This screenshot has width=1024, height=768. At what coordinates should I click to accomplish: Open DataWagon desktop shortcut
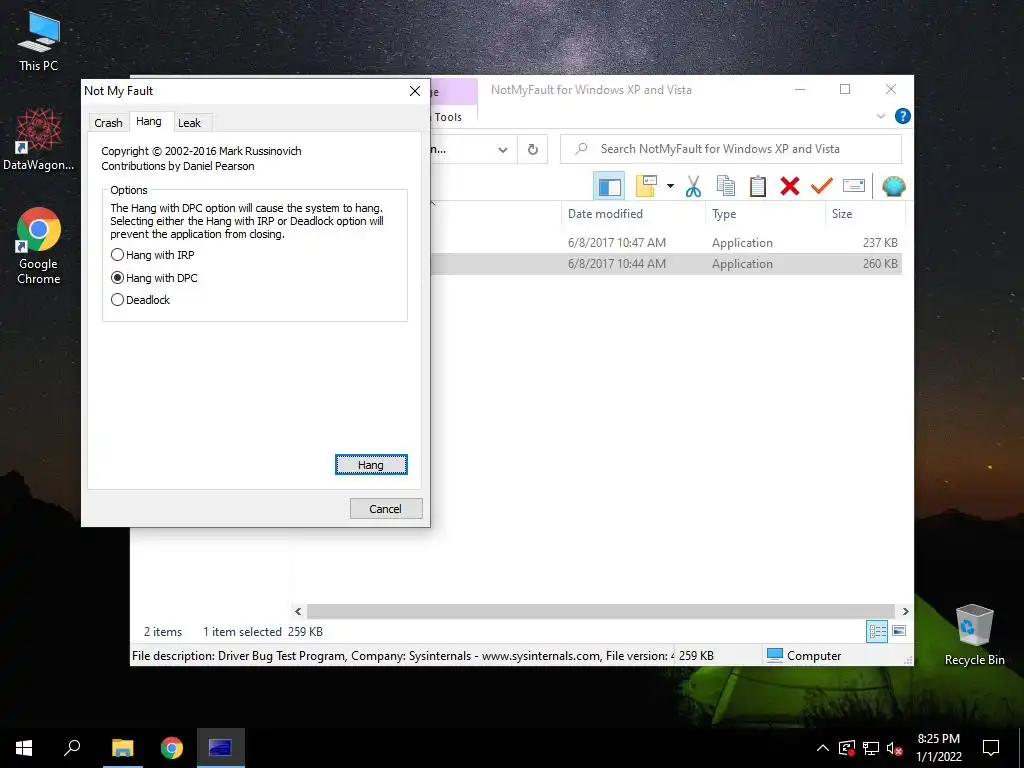pyautogui.click(x=39, y=140)
